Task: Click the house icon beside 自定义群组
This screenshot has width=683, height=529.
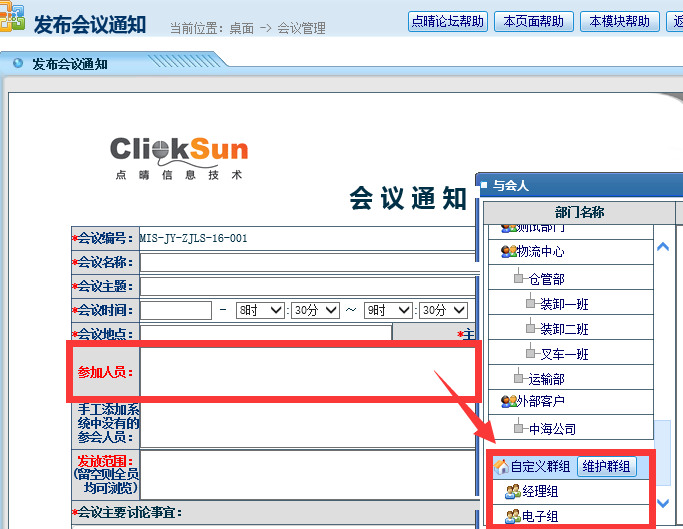Action: tap(501, 467)
